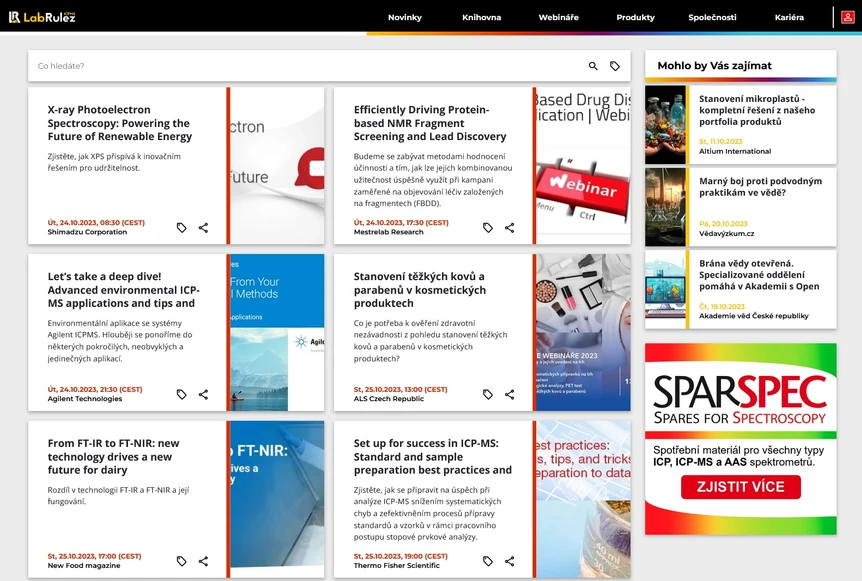The height and width of the screenshot is (581, 862).
Task: Click tag icon on Advanced environmental ICP-MS card
Action: 181,394
